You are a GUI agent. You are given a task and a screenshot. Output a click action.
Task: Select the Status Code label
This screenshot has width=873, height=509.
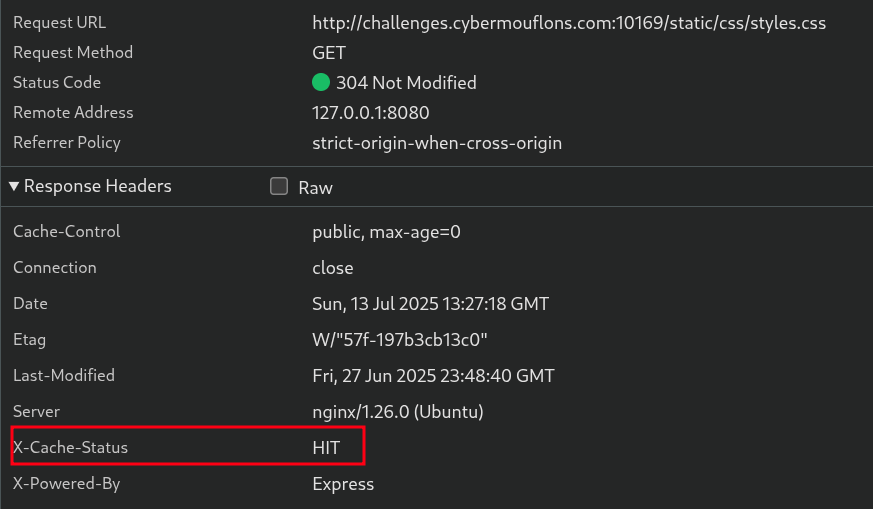point(57,83)
